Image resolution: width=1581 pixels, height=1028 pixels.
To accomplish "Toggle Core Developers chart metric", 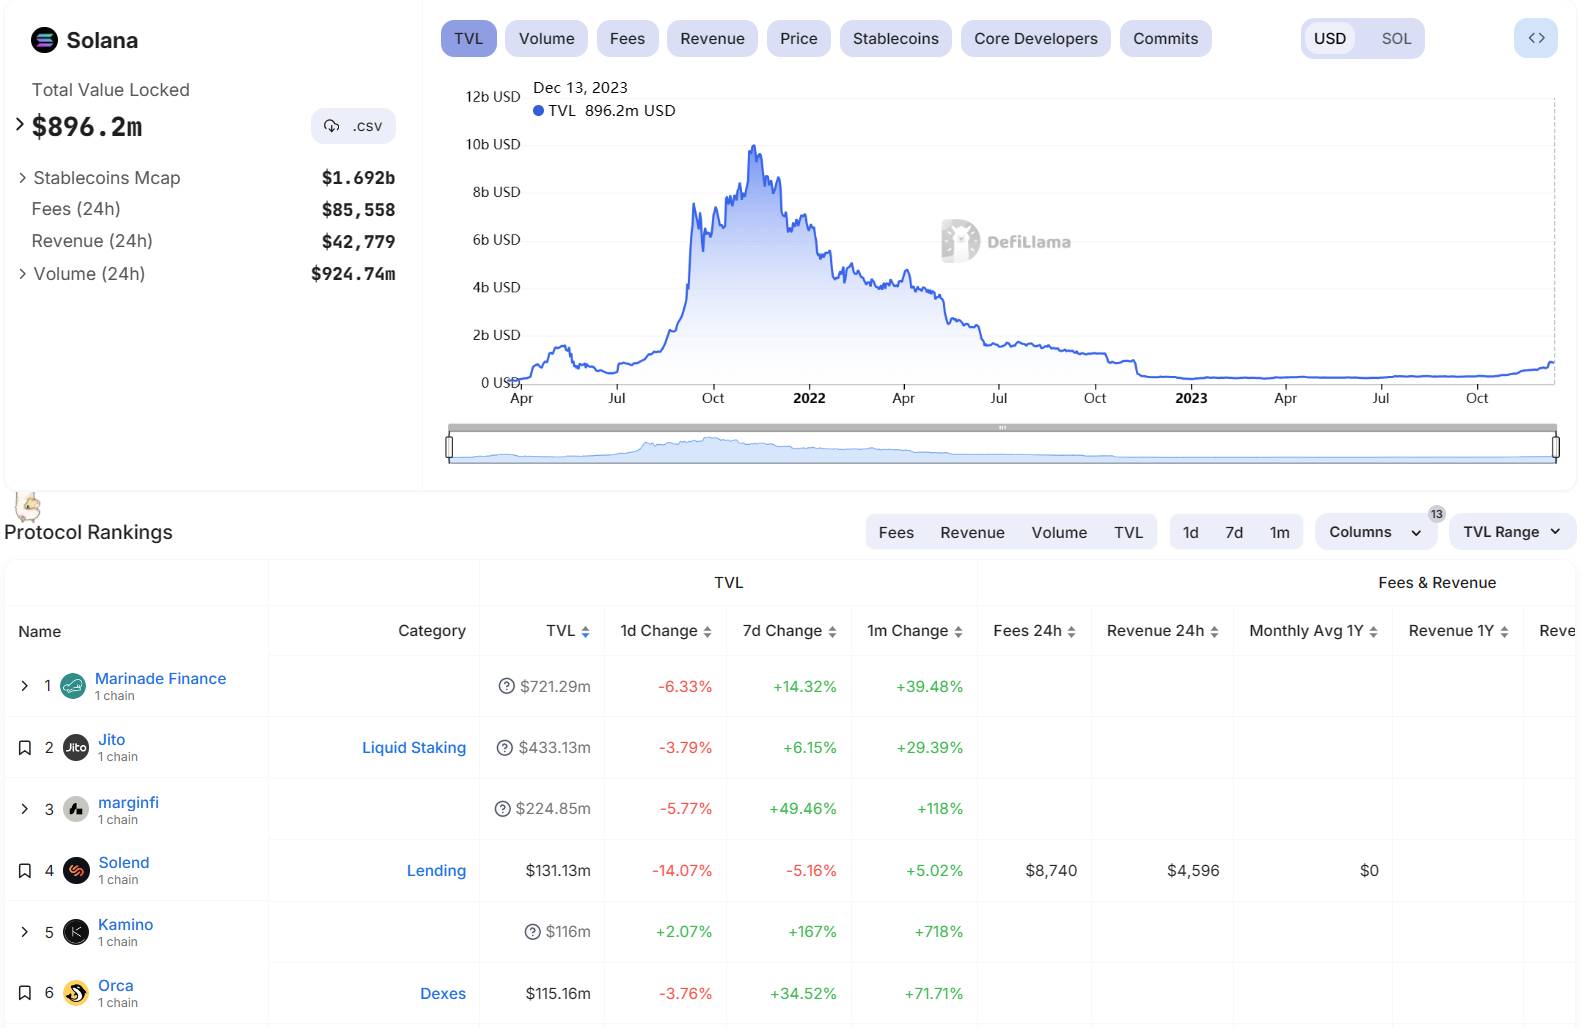I will coord(1035,38).
